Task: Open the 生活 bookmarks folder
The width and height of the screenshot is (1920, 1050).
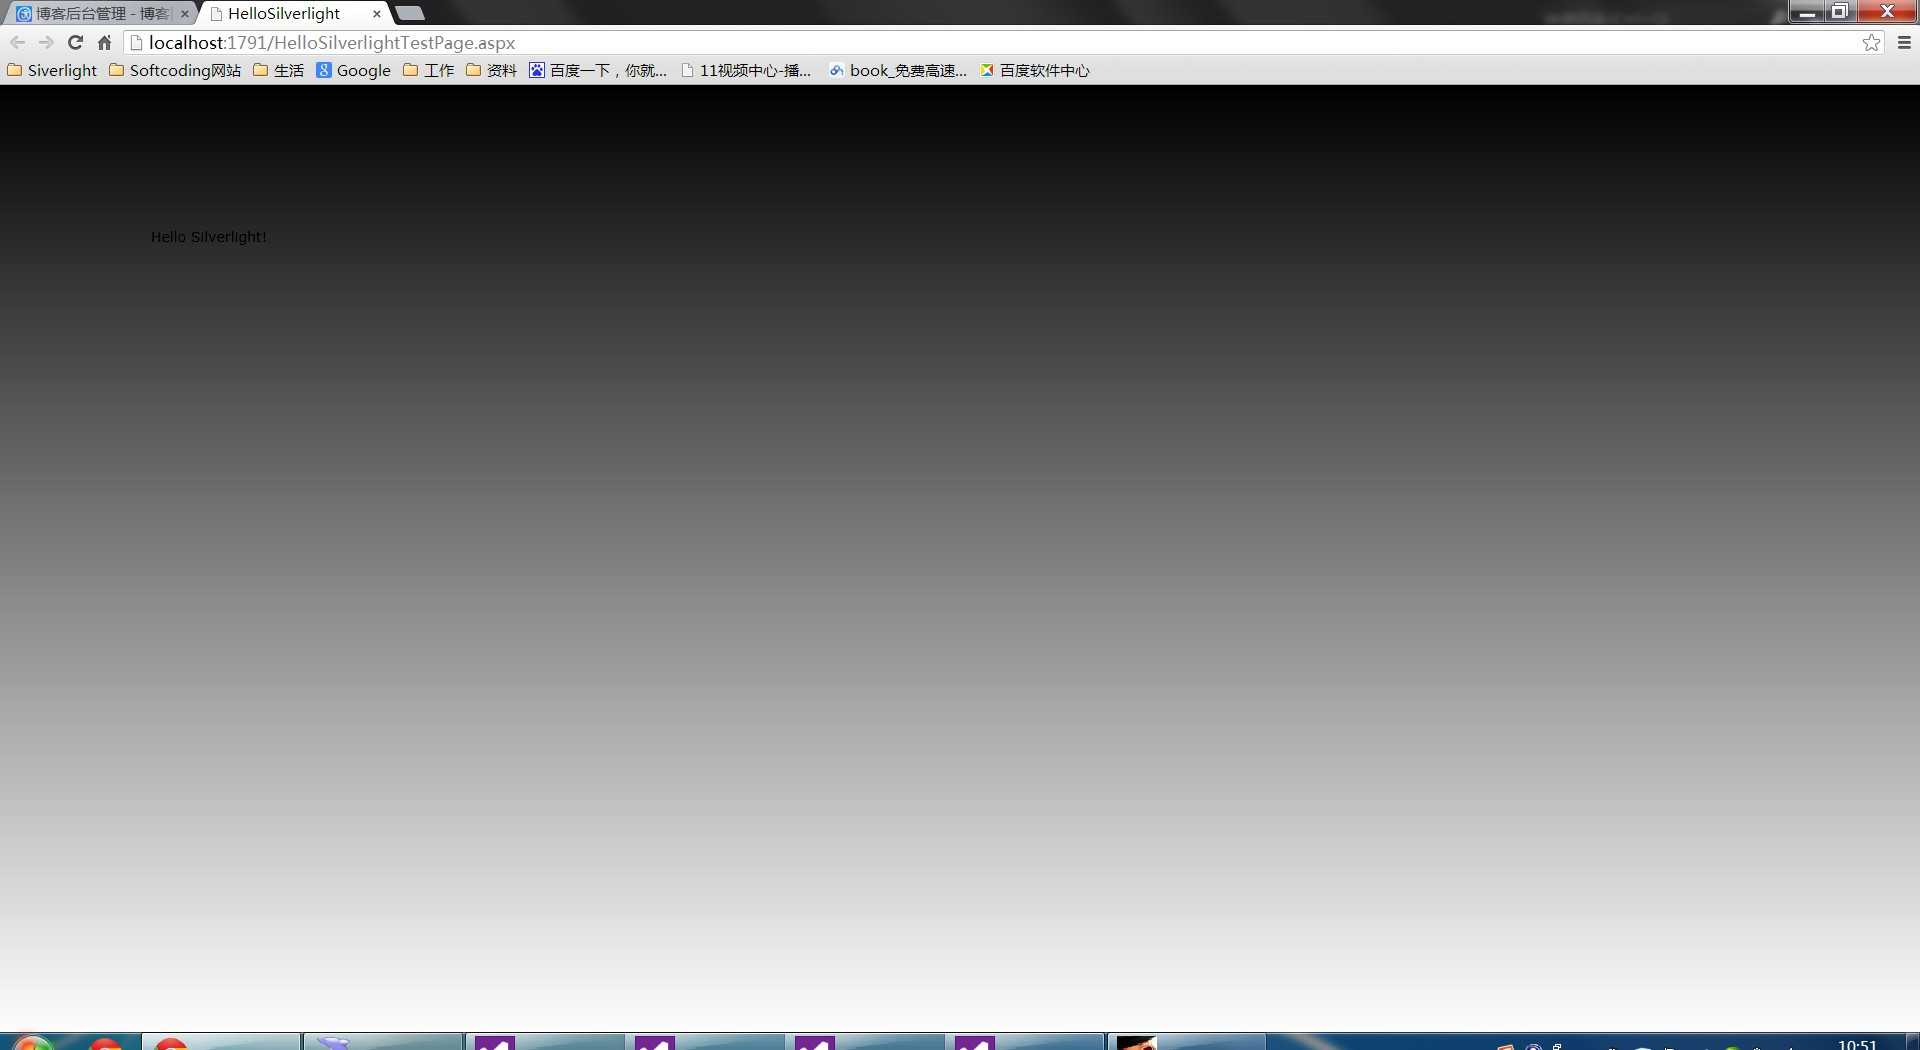Action: (278, 70)
